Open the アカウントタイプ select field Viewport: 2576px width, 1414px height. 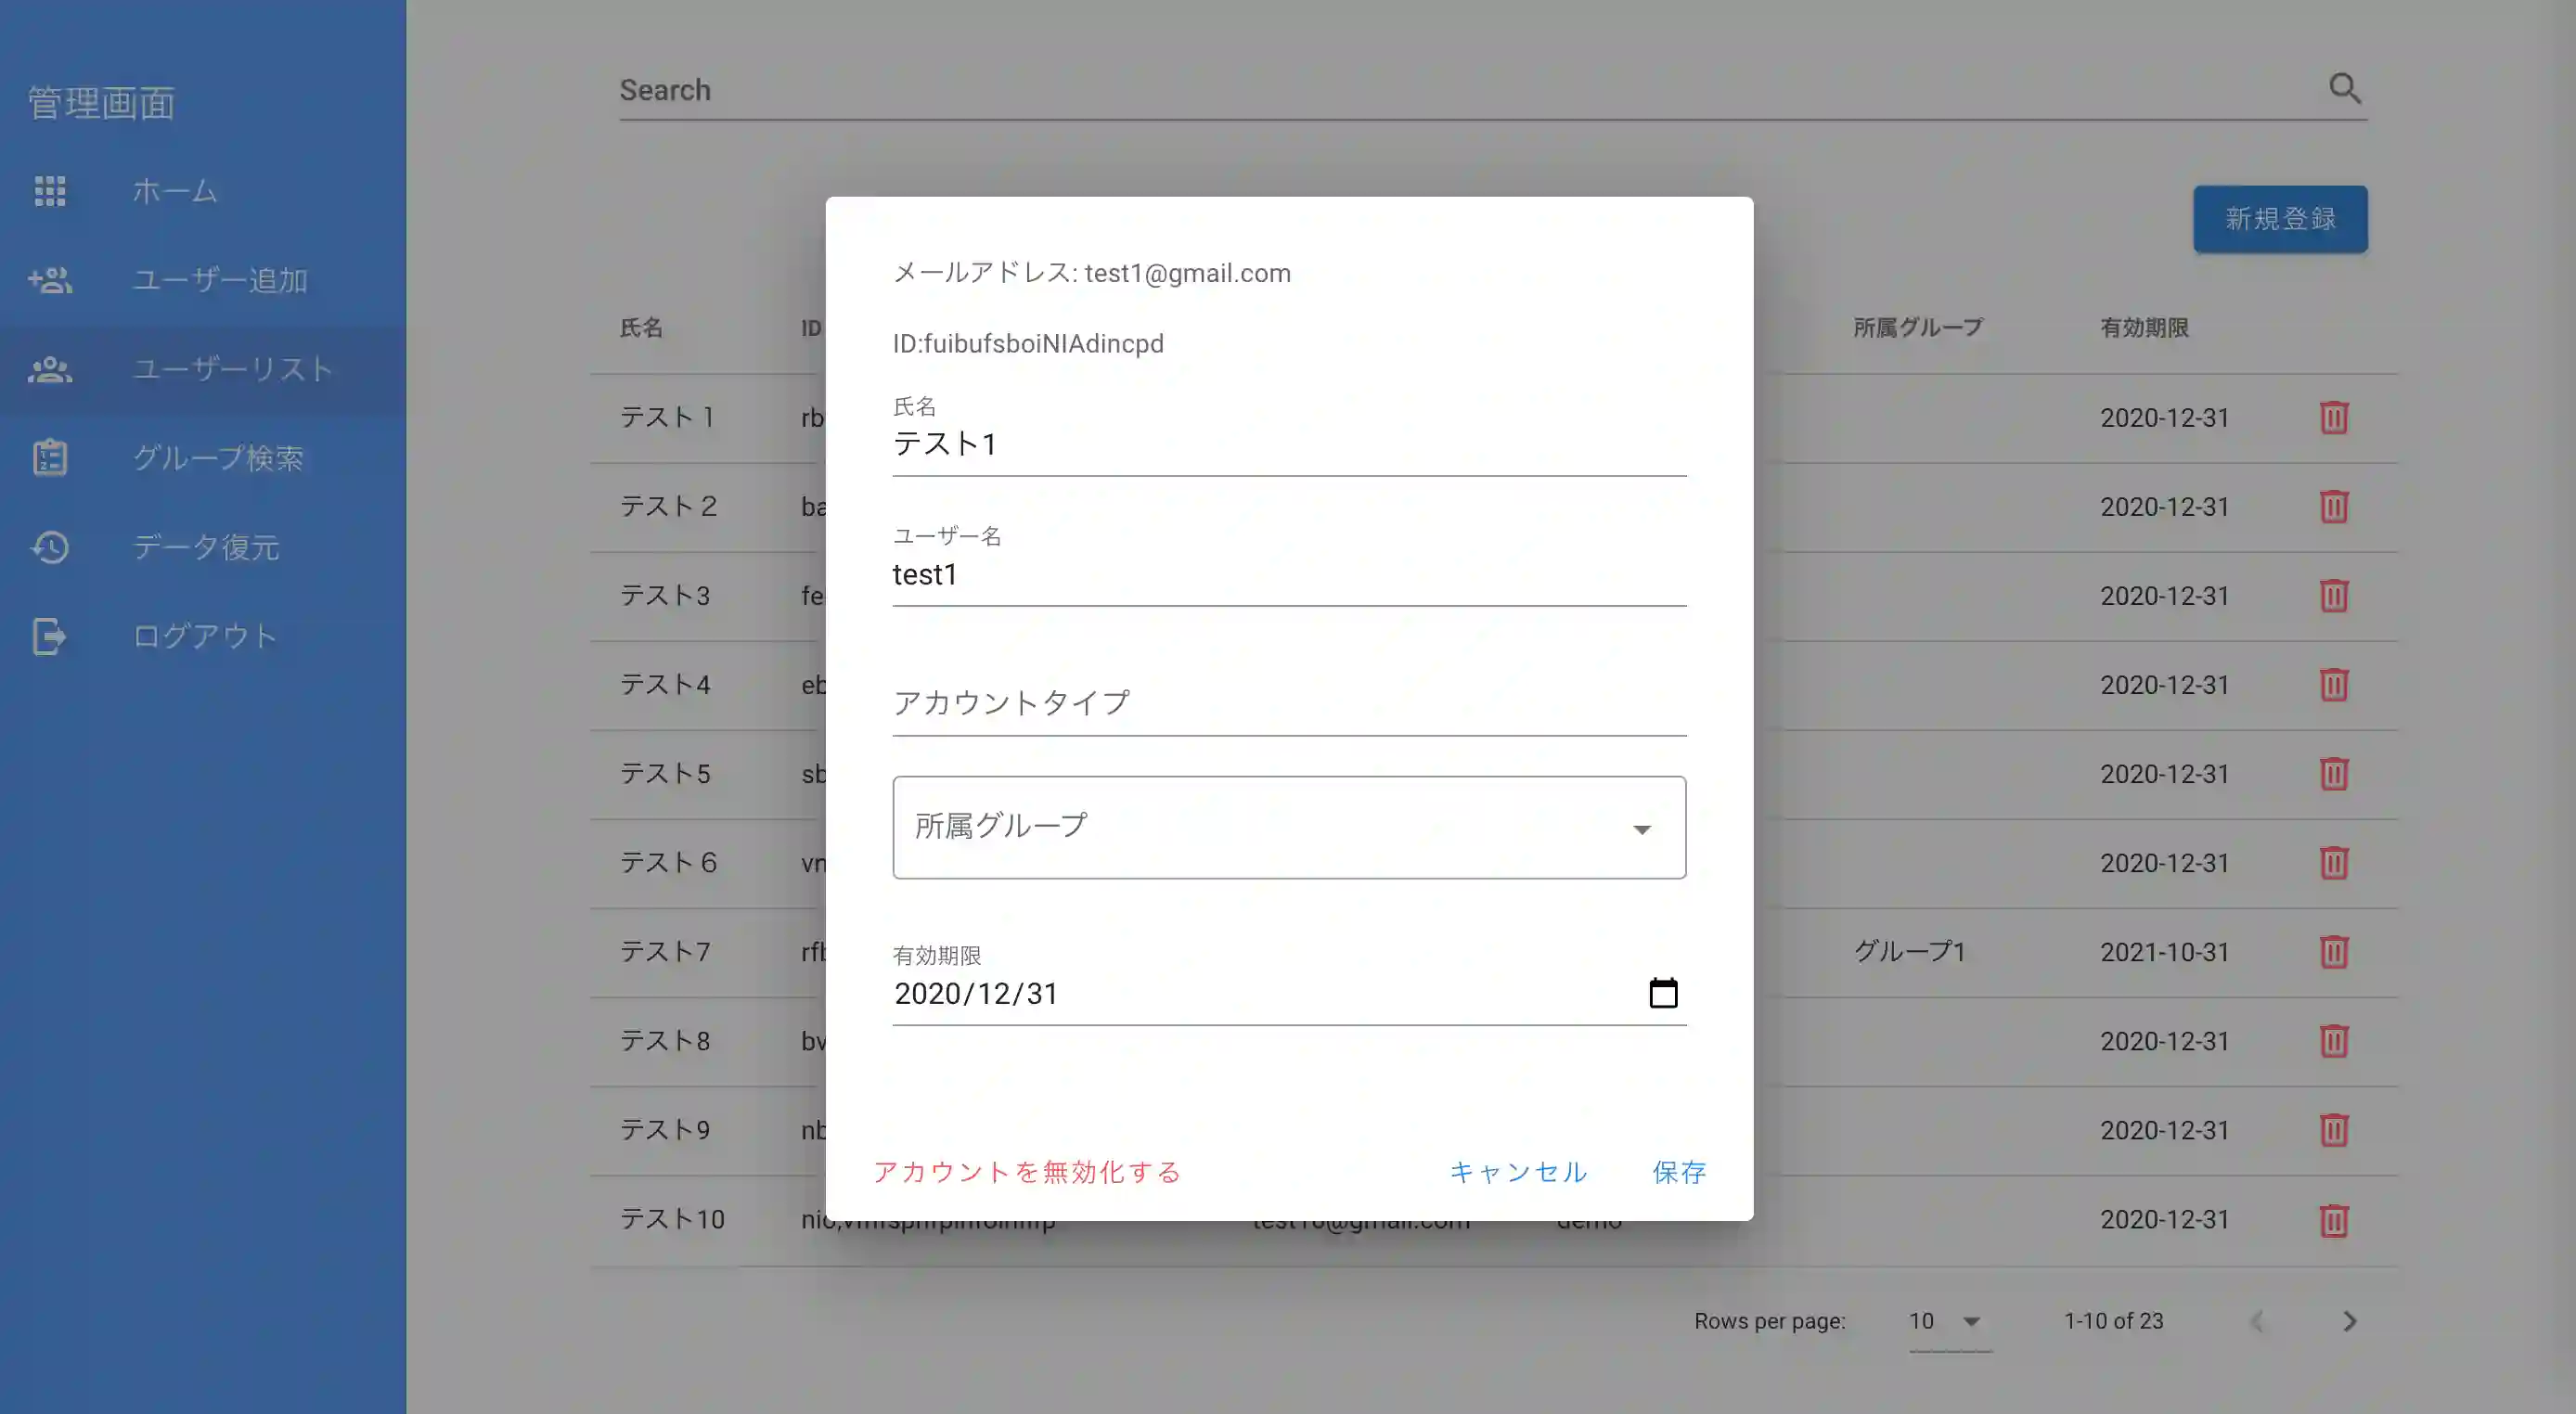[x=1288, y=704]
